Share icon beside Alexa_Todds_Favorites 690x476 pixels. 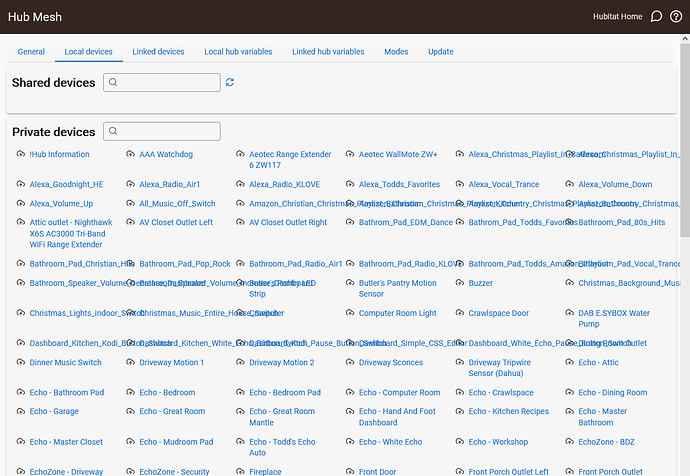tap(350, 184)
